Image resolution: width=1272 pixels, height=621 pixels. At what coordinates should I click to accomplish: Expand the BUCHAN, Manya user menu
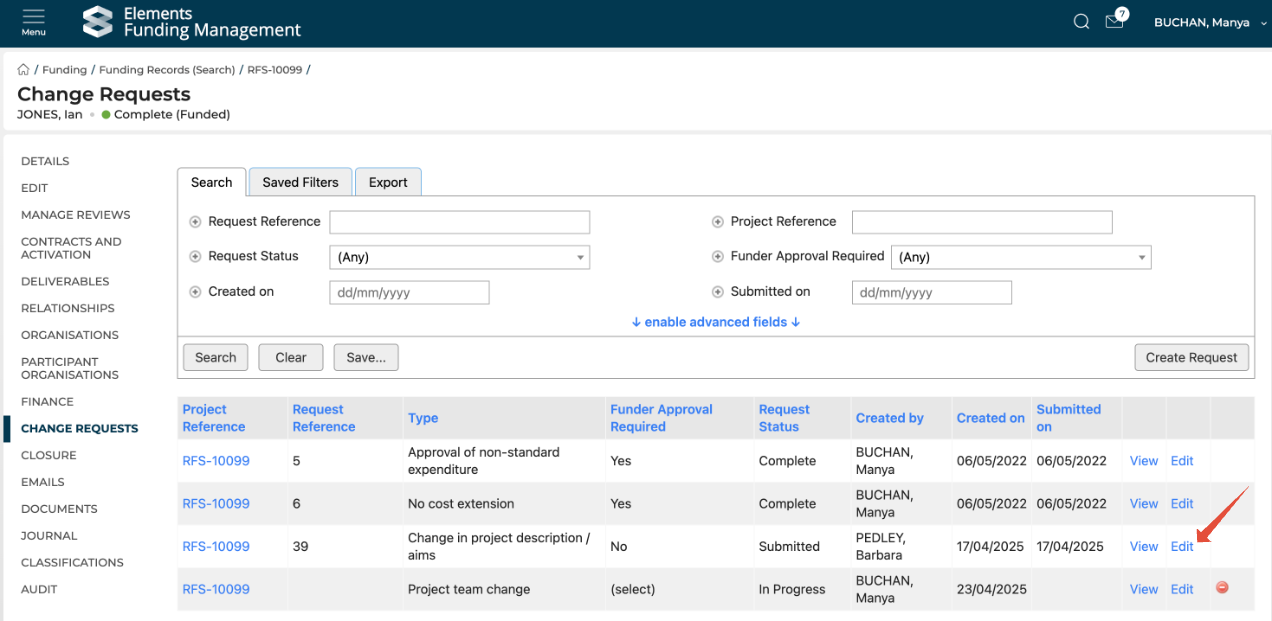(1209, 23)
